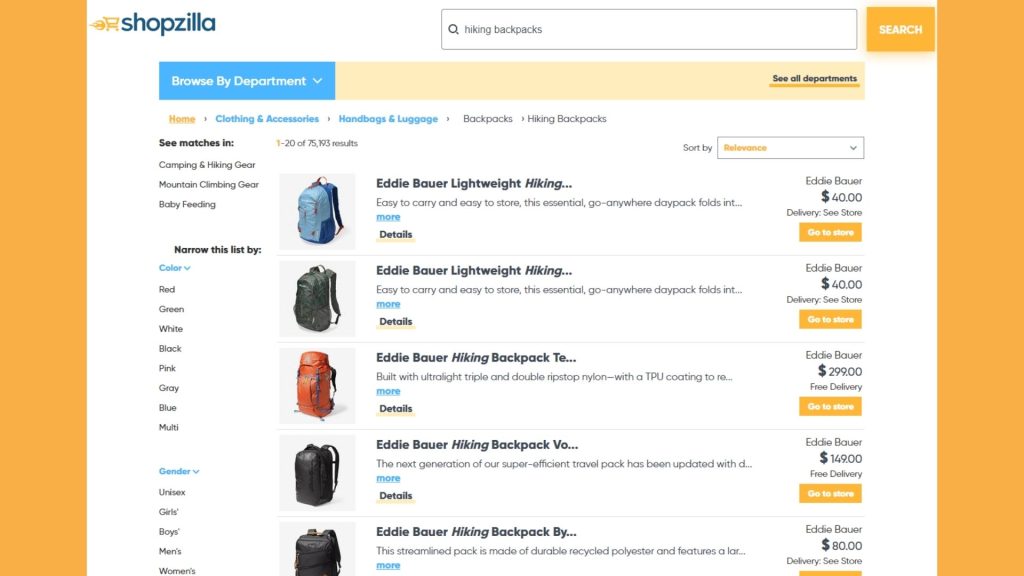Screen dimensions: 1024x576
Task: Go to store for $149.00 backpack
Action: (x=830, y=494)
